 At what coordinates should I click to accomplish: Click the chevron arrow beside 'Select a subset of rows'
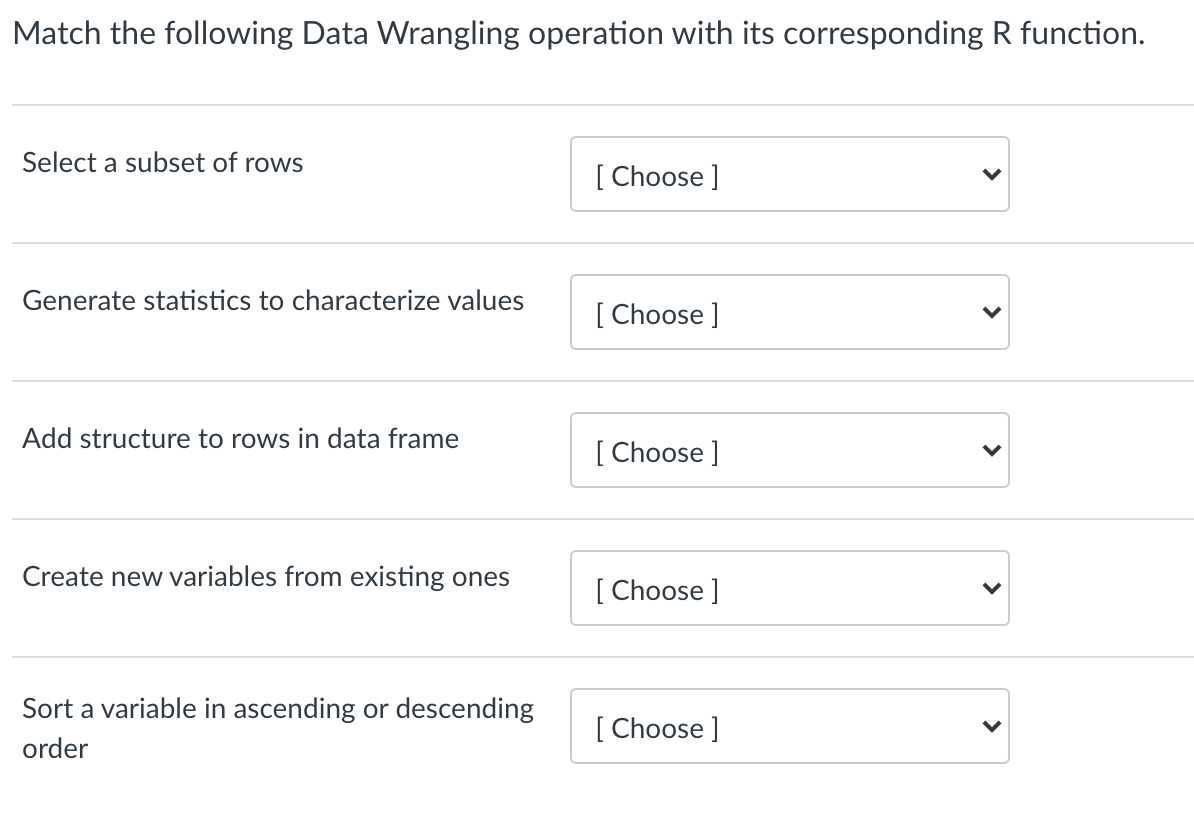[x=990, y=175]
